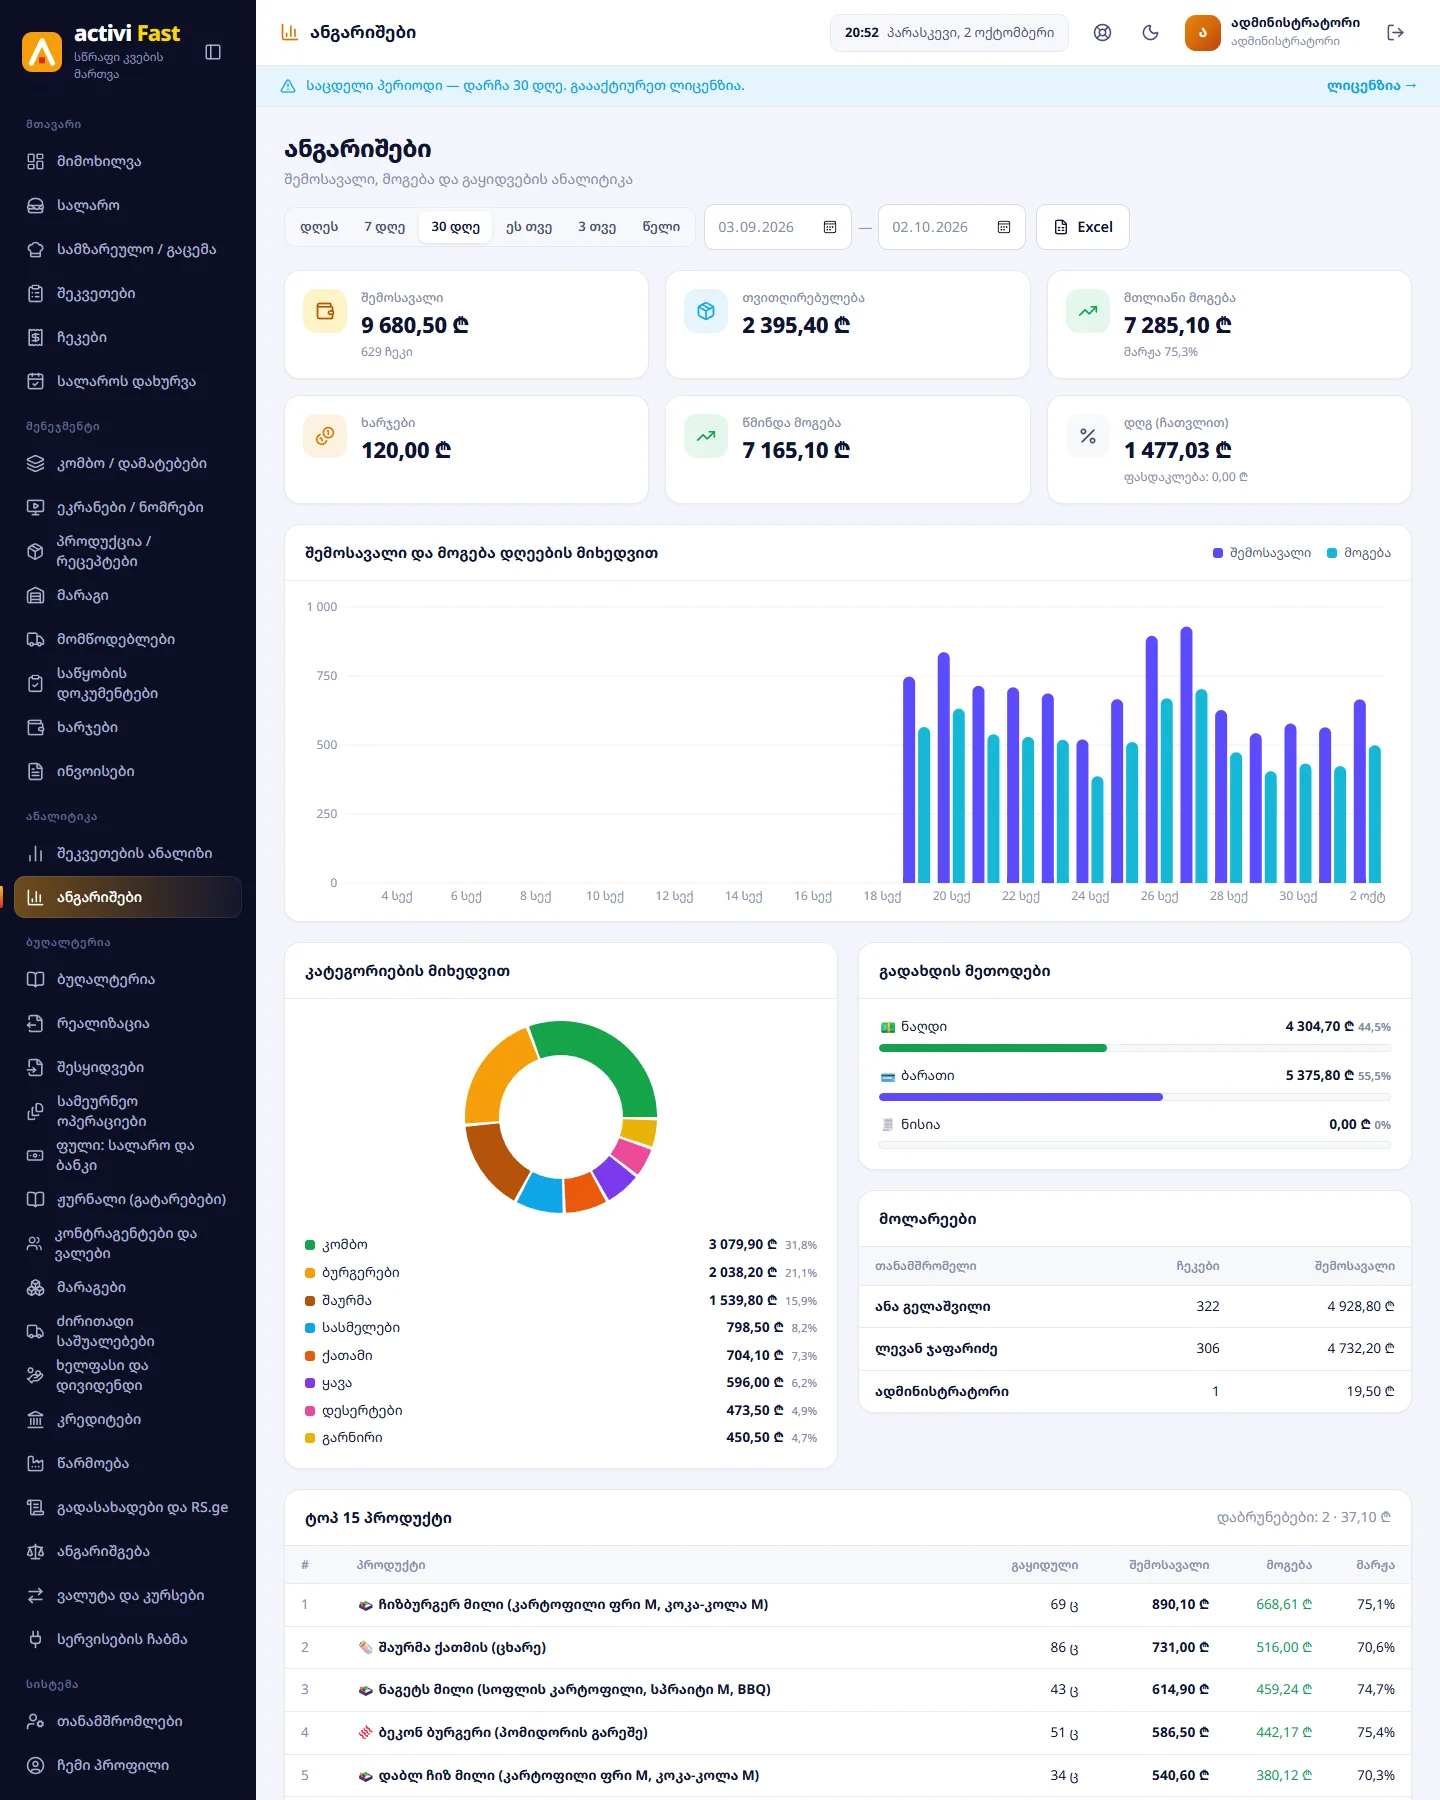Open ბუღალტერია in the sidebar

pos(128,980)
